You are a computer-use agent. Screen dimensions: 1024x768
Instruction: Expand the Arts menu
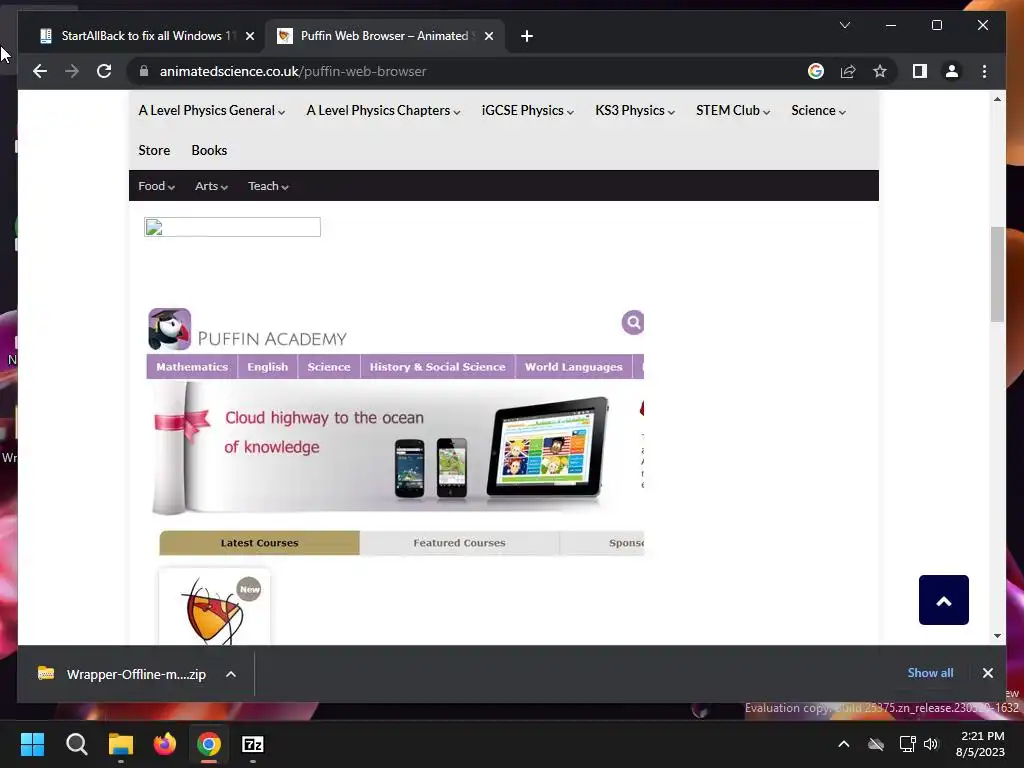coord(211,186)
